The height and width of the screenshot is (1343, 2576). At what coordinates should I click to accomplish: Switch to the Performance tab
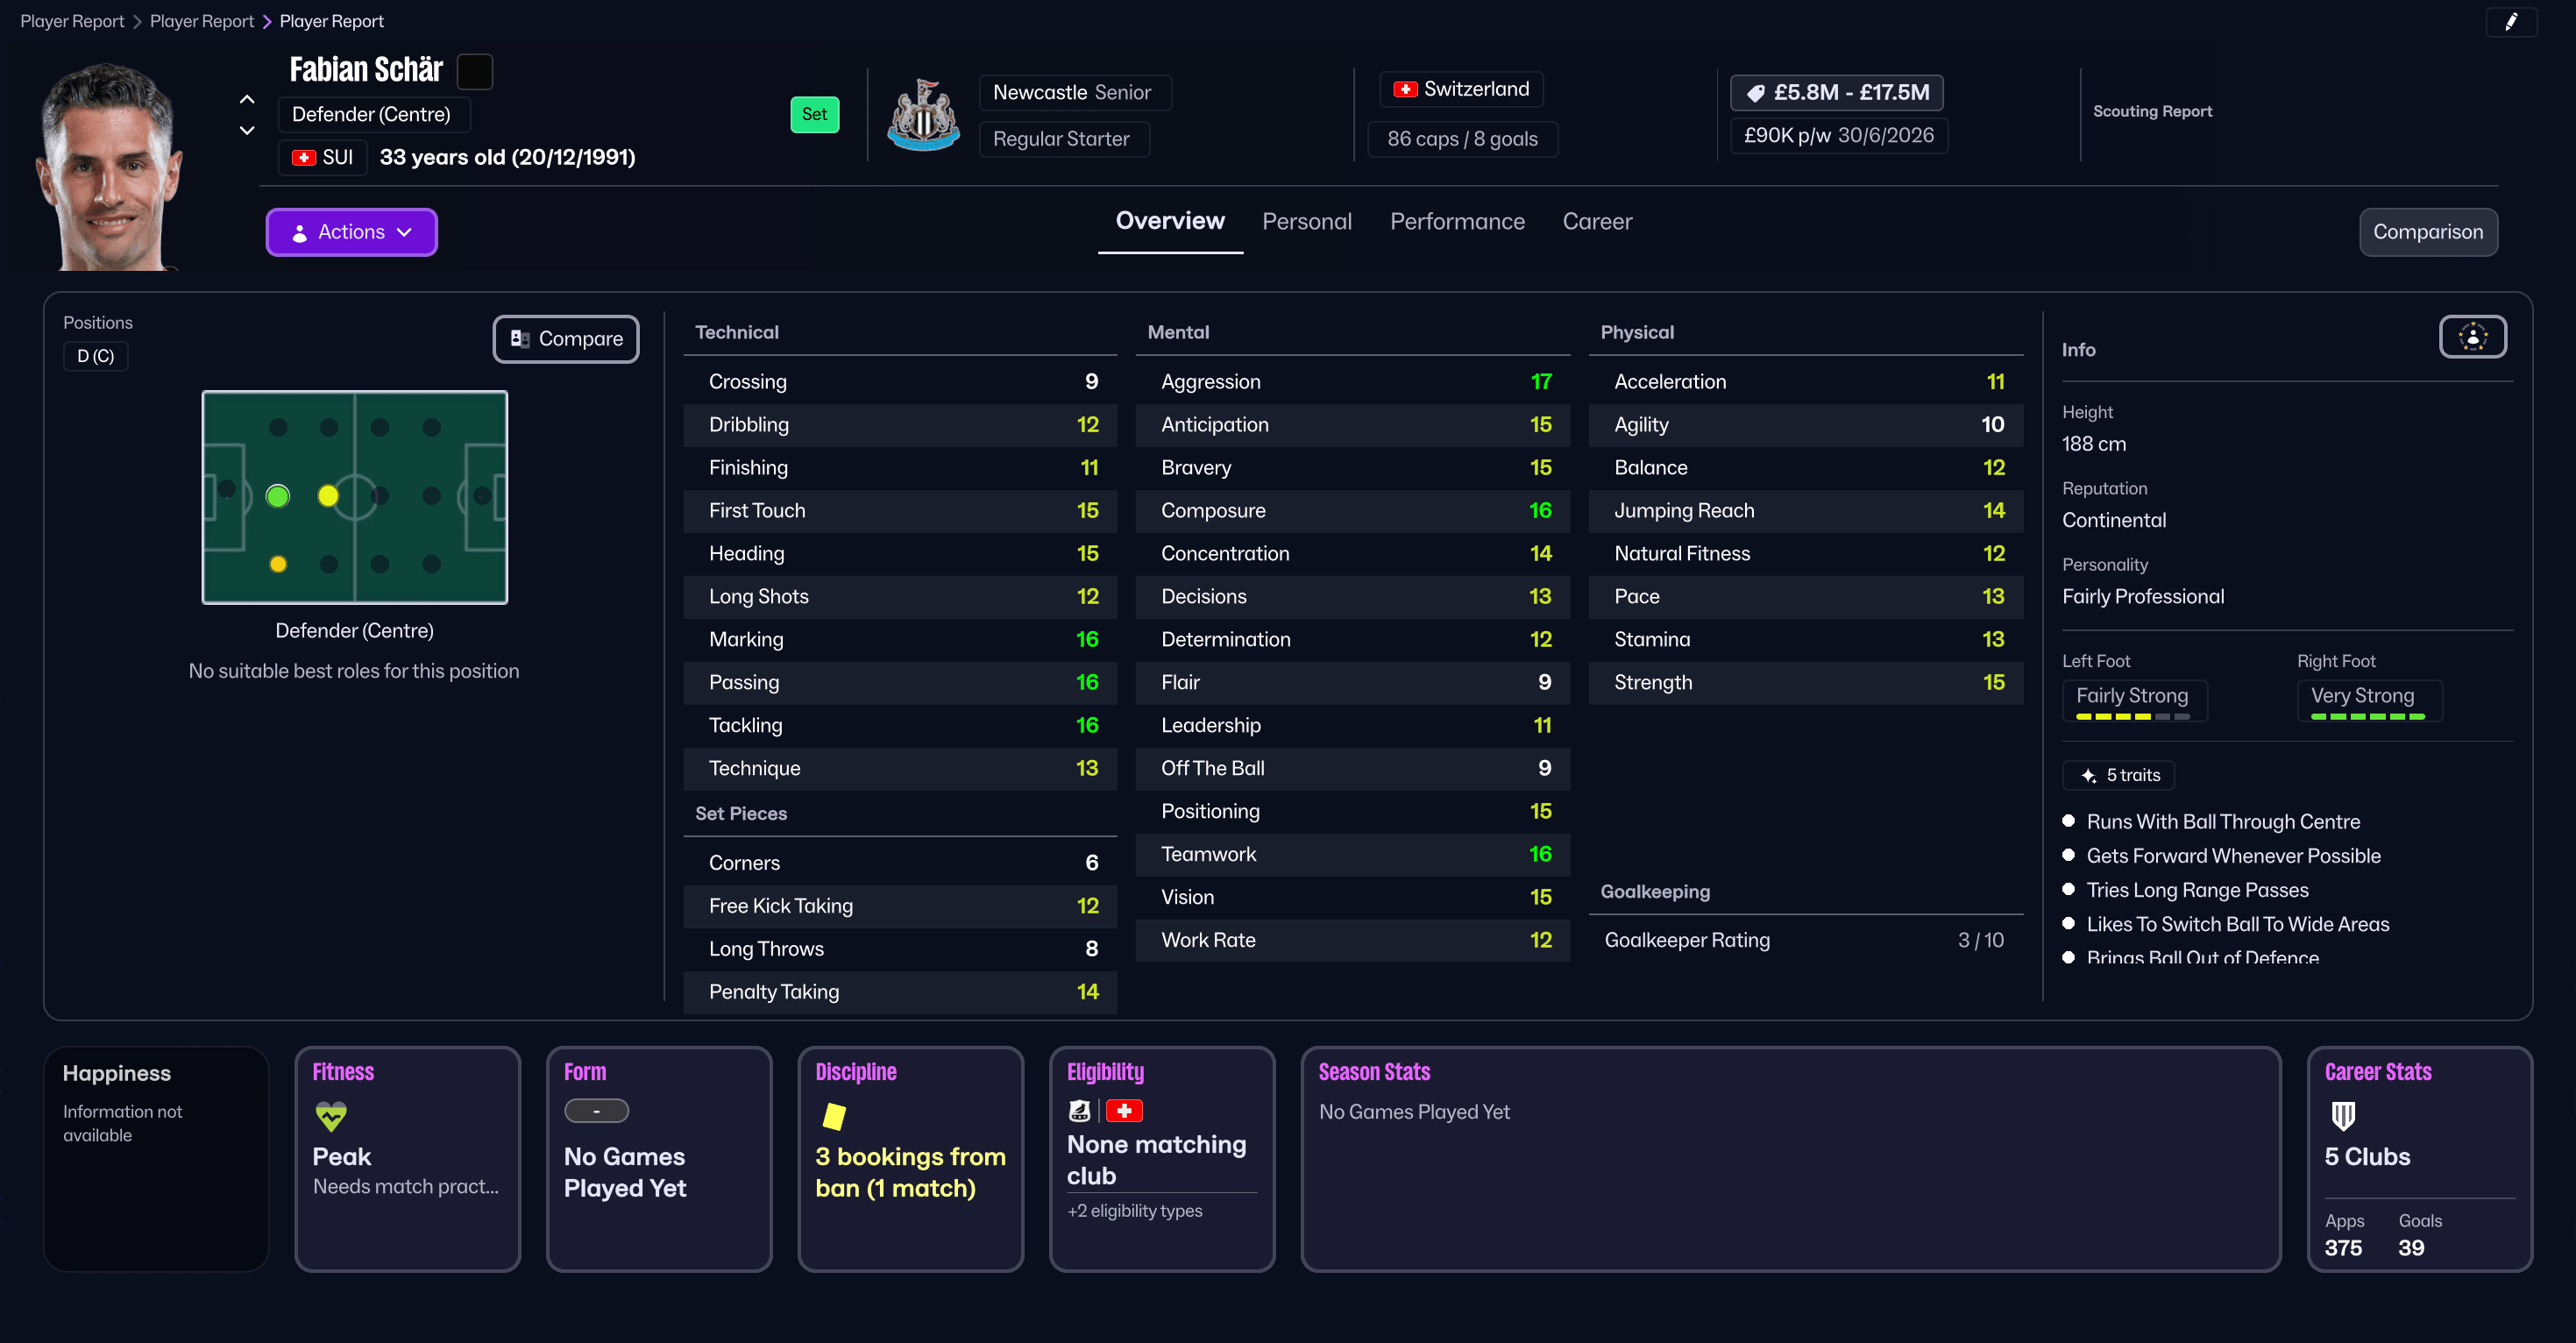pos(1457,221)
